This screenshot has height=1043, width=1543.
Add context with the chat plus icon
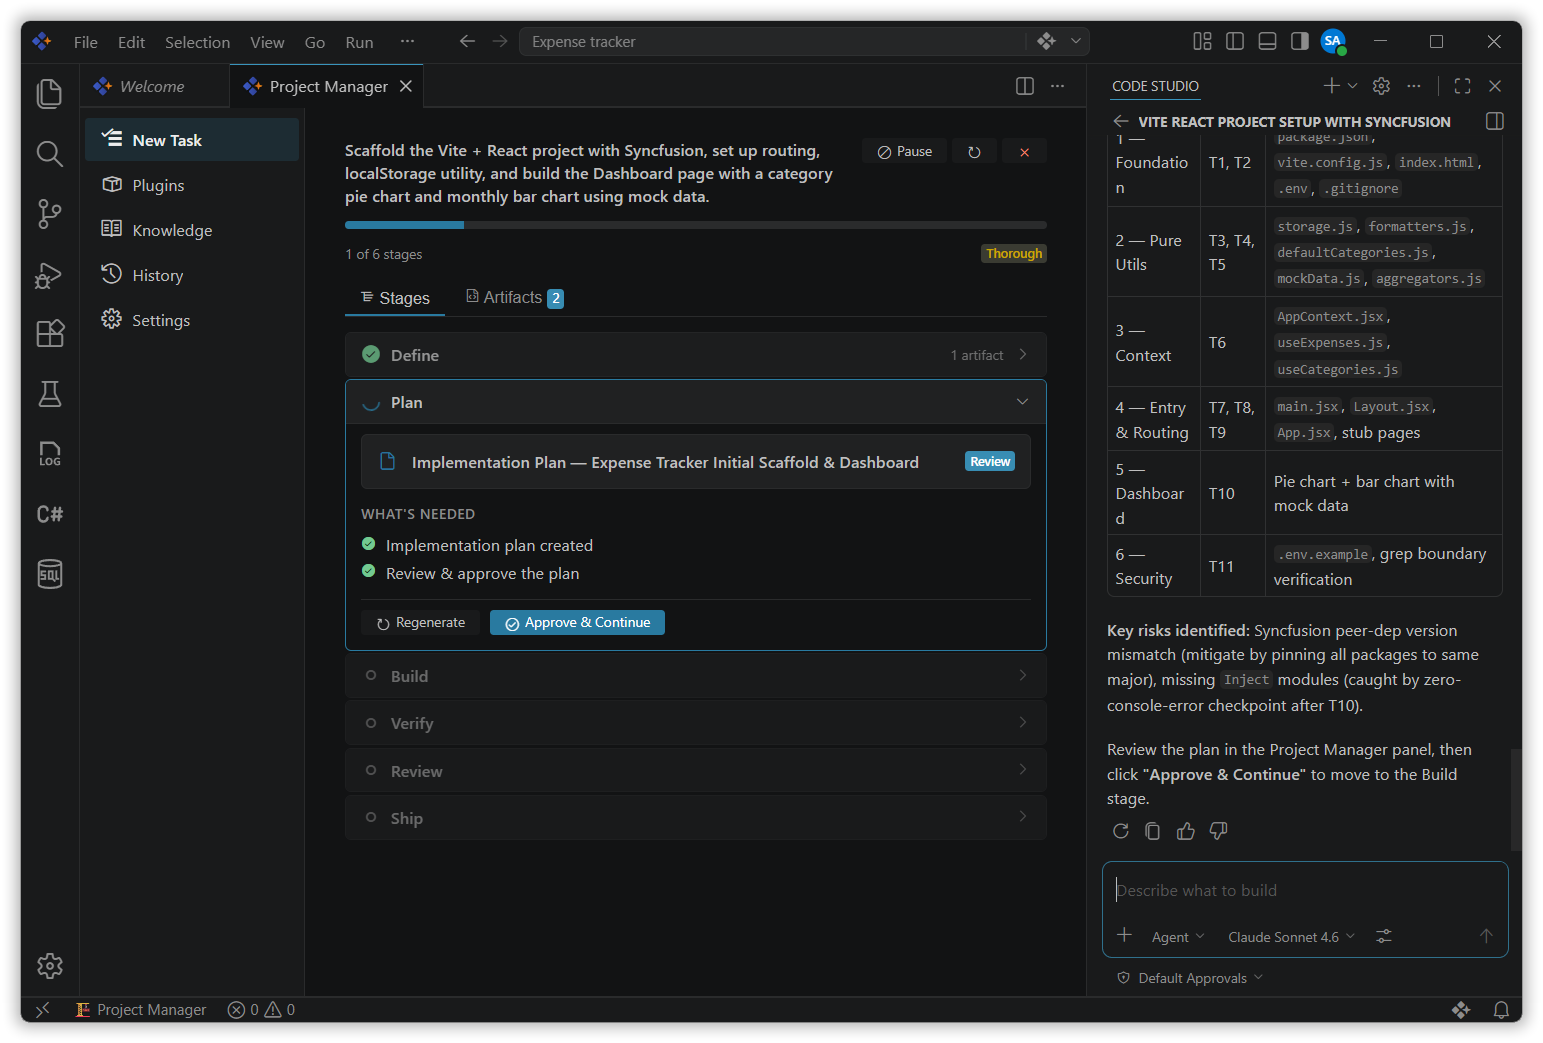coord(1124,935)
